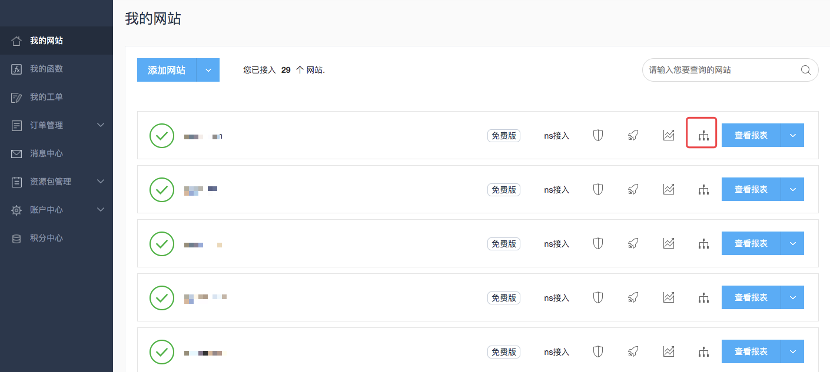This screenshot has height=372, width=830.
Task: Open the dropdown next to first 查看报表
Action: coord(792,135)
